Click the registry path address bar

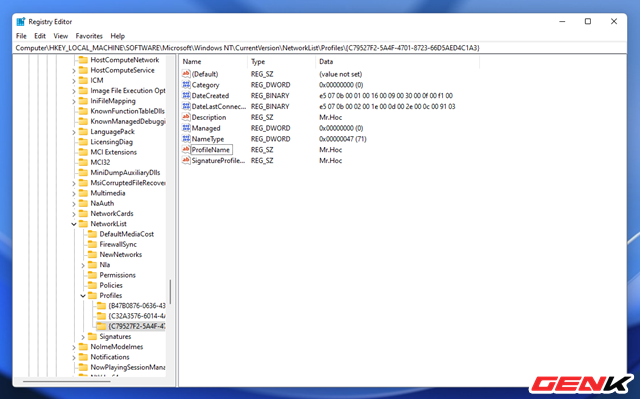[320, 48]
